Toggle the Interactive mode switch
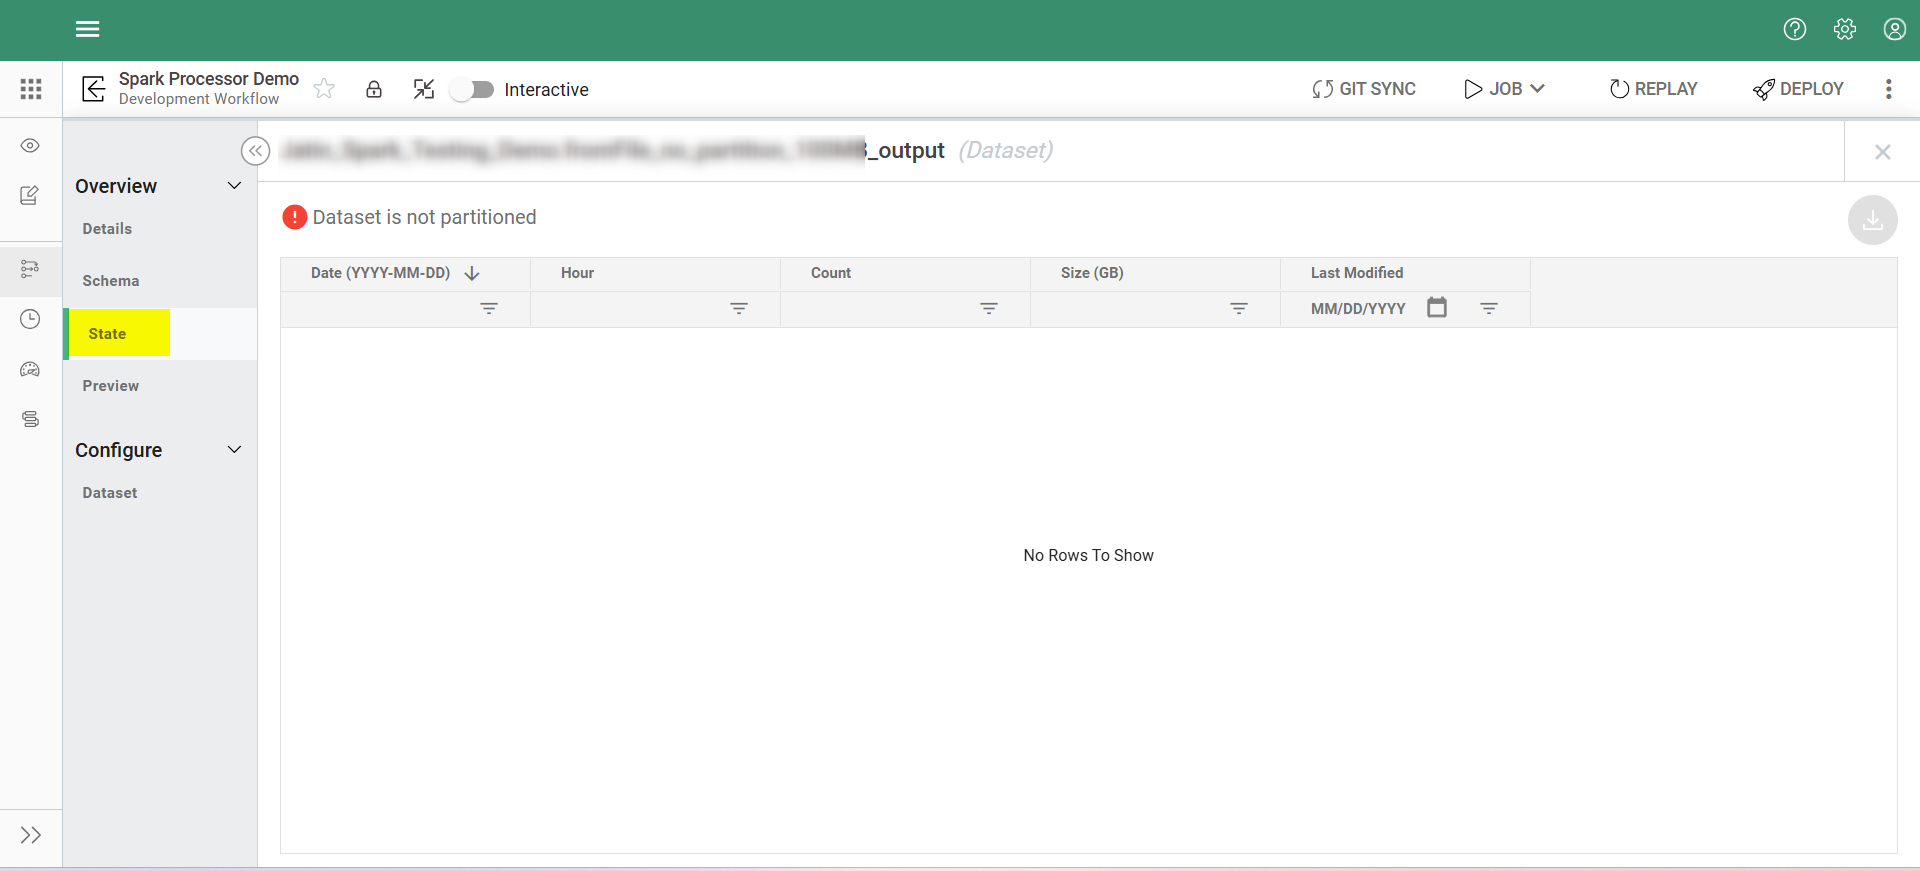The height and width of the screenshot is (871, 1920). [x=472, y=90]
